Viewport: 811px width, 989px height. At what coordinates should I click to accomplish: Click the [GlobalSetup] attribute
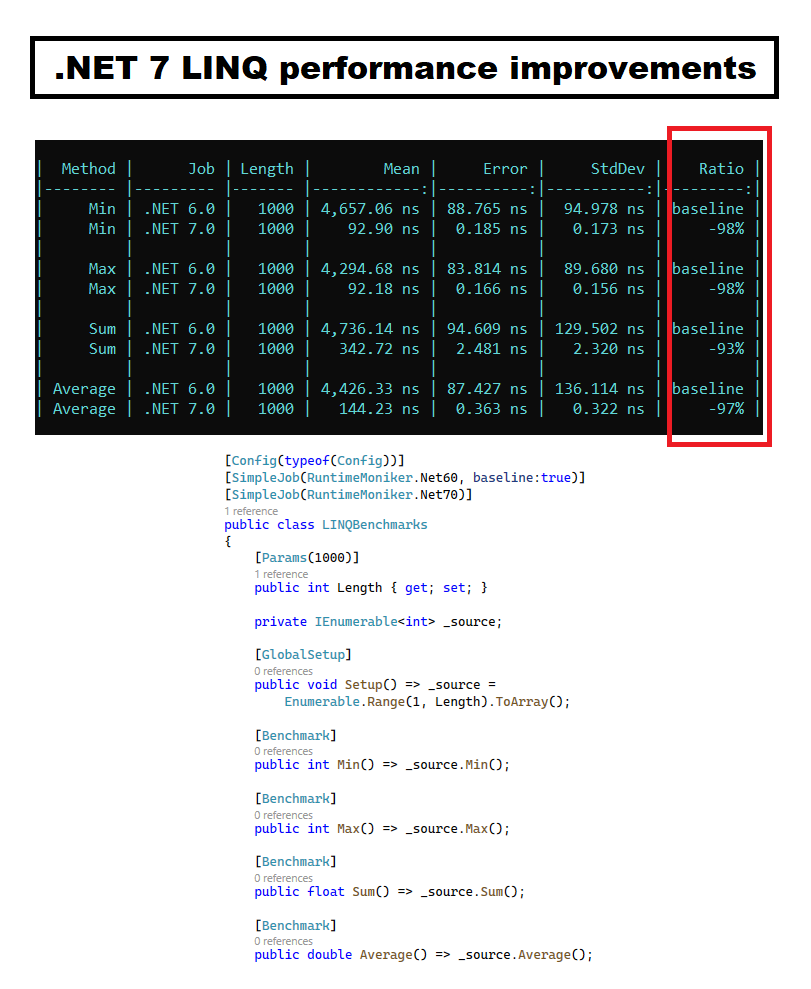(301, 654)
